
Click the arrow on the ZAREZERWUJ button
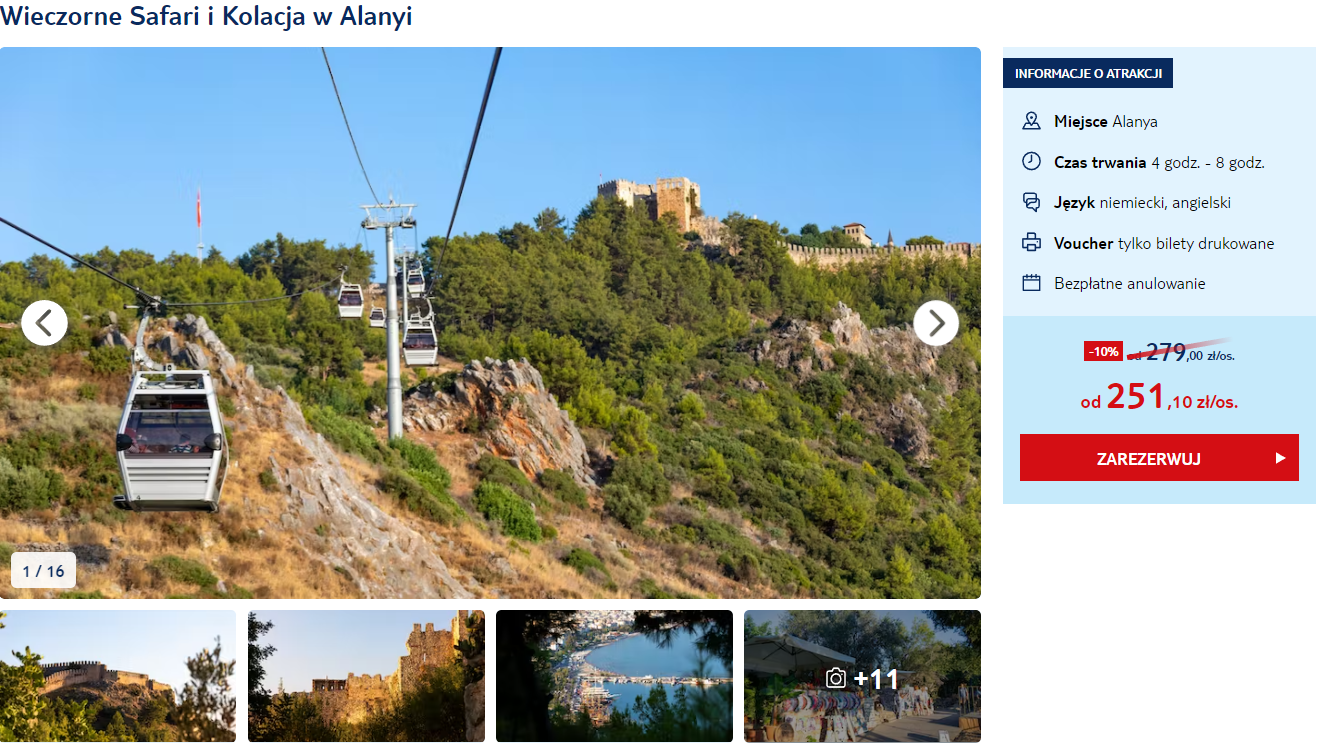point(1280,458)
